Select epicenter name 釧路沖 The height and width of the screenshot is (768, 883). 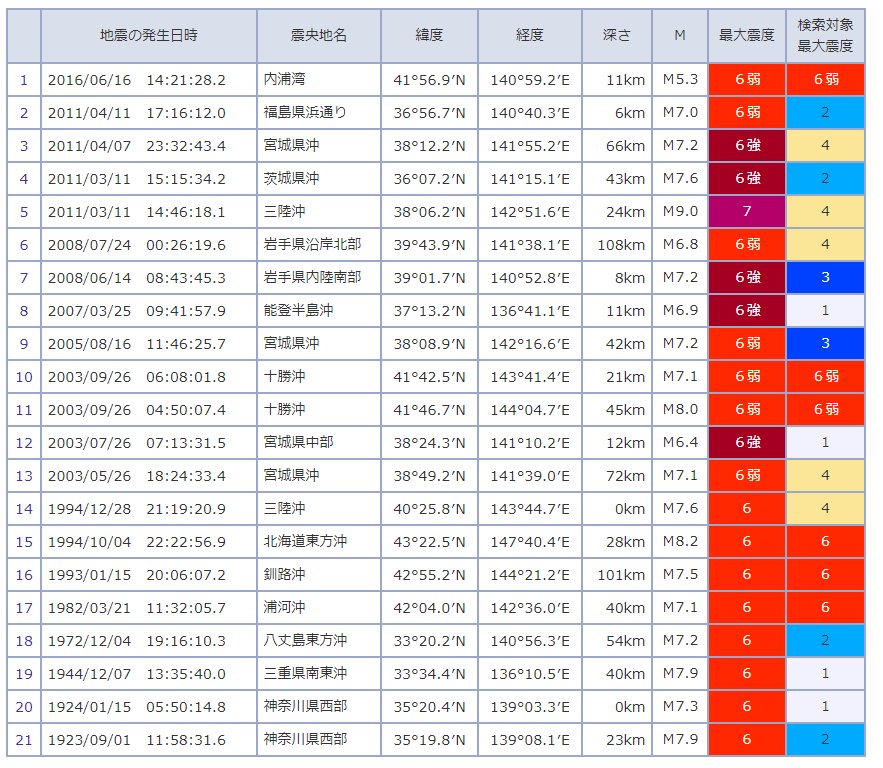pos(284,574)
